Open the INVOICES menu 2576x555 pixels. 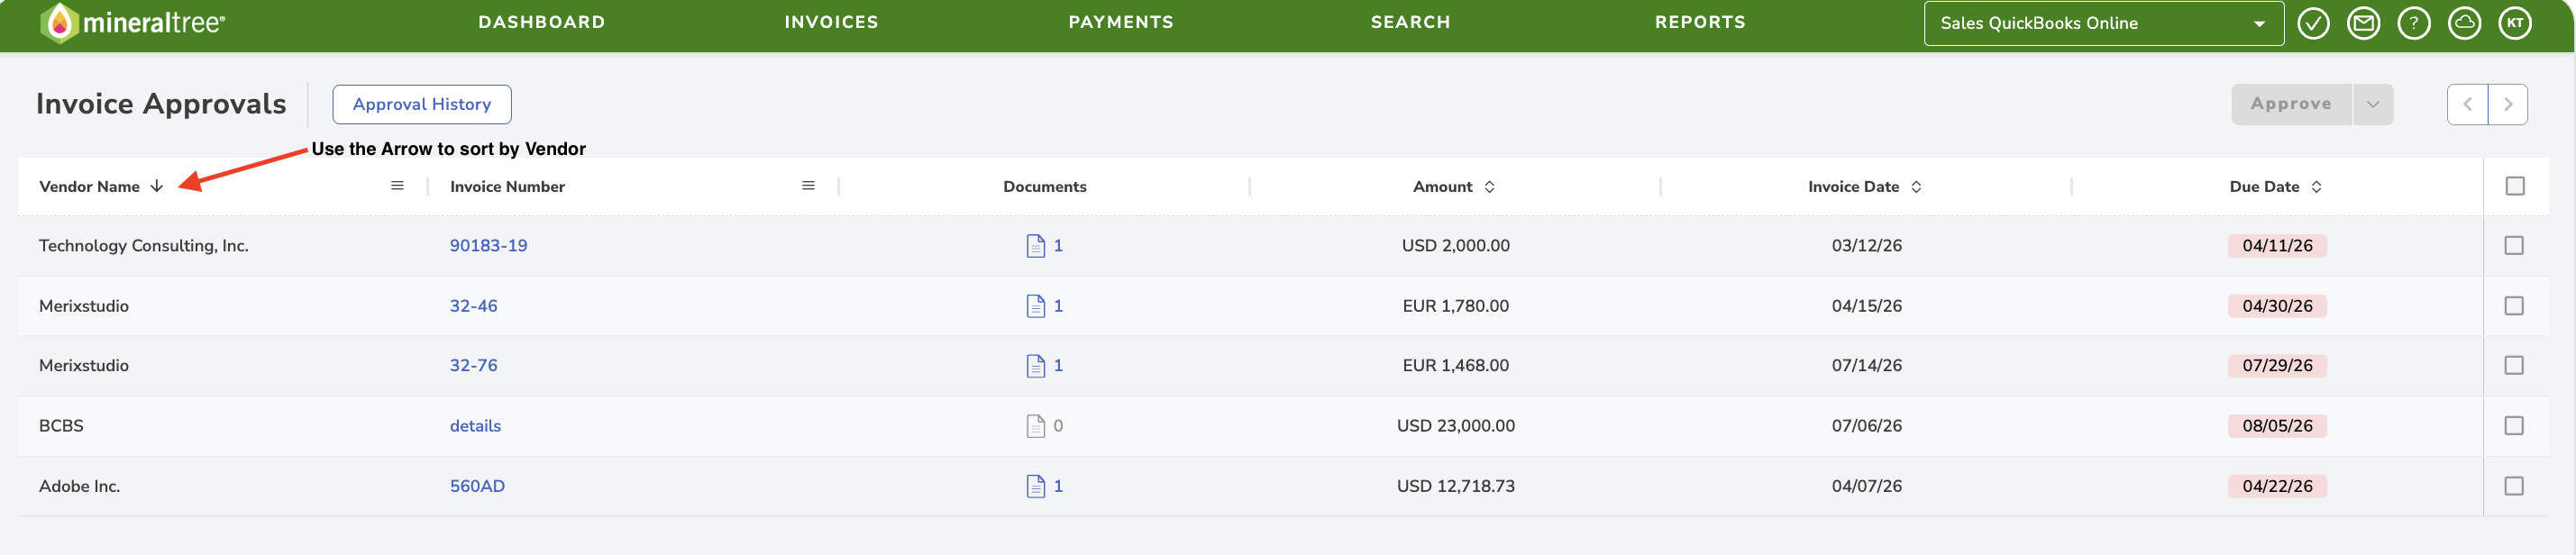click(831, 22)
